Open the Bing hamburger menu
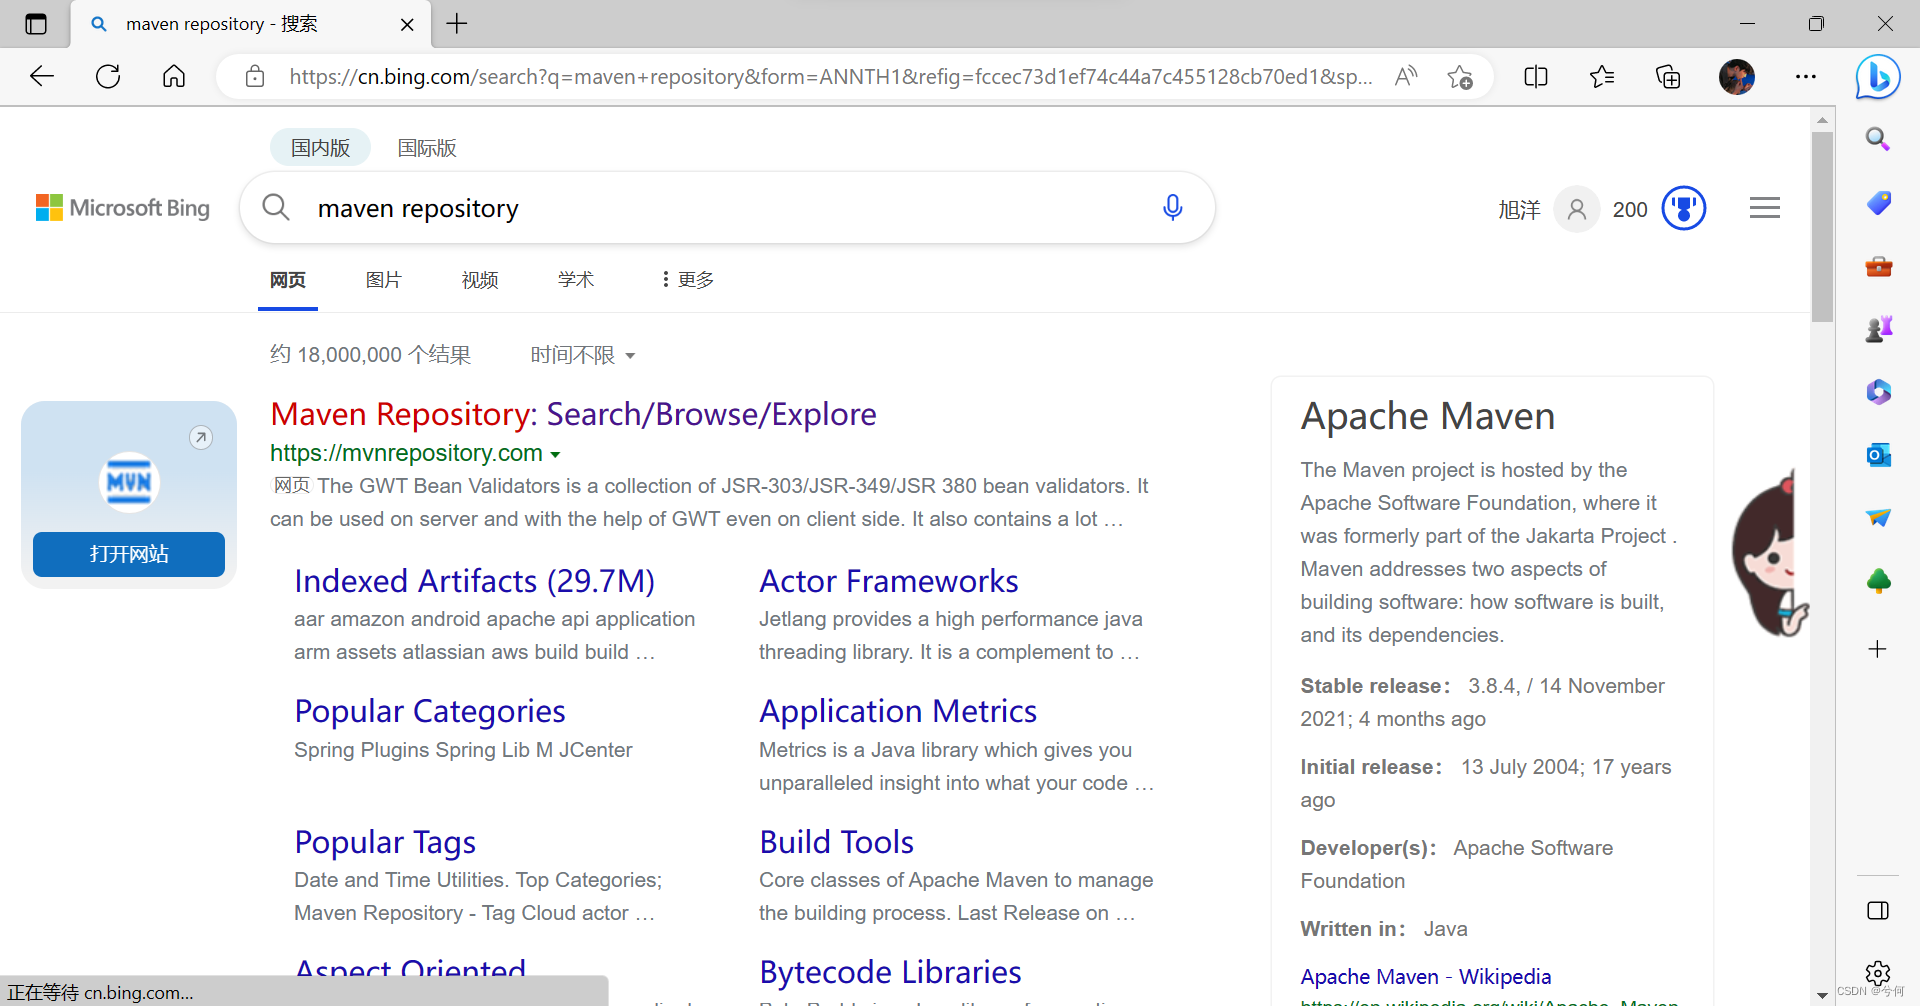Viewport: 1920px width, 1006px height. click(1765, 207)
